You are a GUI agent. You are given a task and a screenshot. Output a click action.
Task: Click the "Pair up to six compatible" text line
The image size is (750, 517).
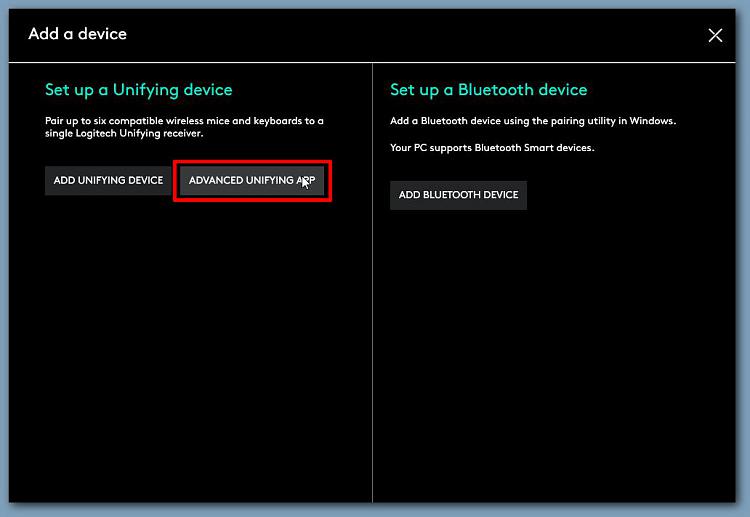pos(184,121)
